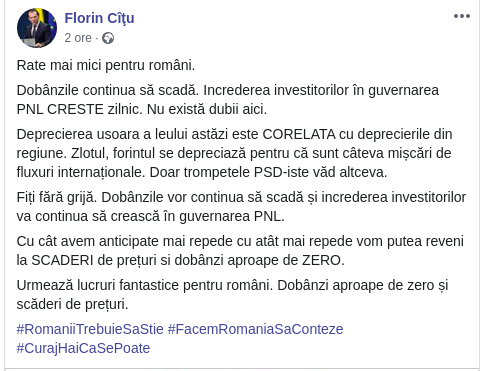Click the word SCADERI in the post
Screen dimensions: 480x371
(x=62, y=260)
